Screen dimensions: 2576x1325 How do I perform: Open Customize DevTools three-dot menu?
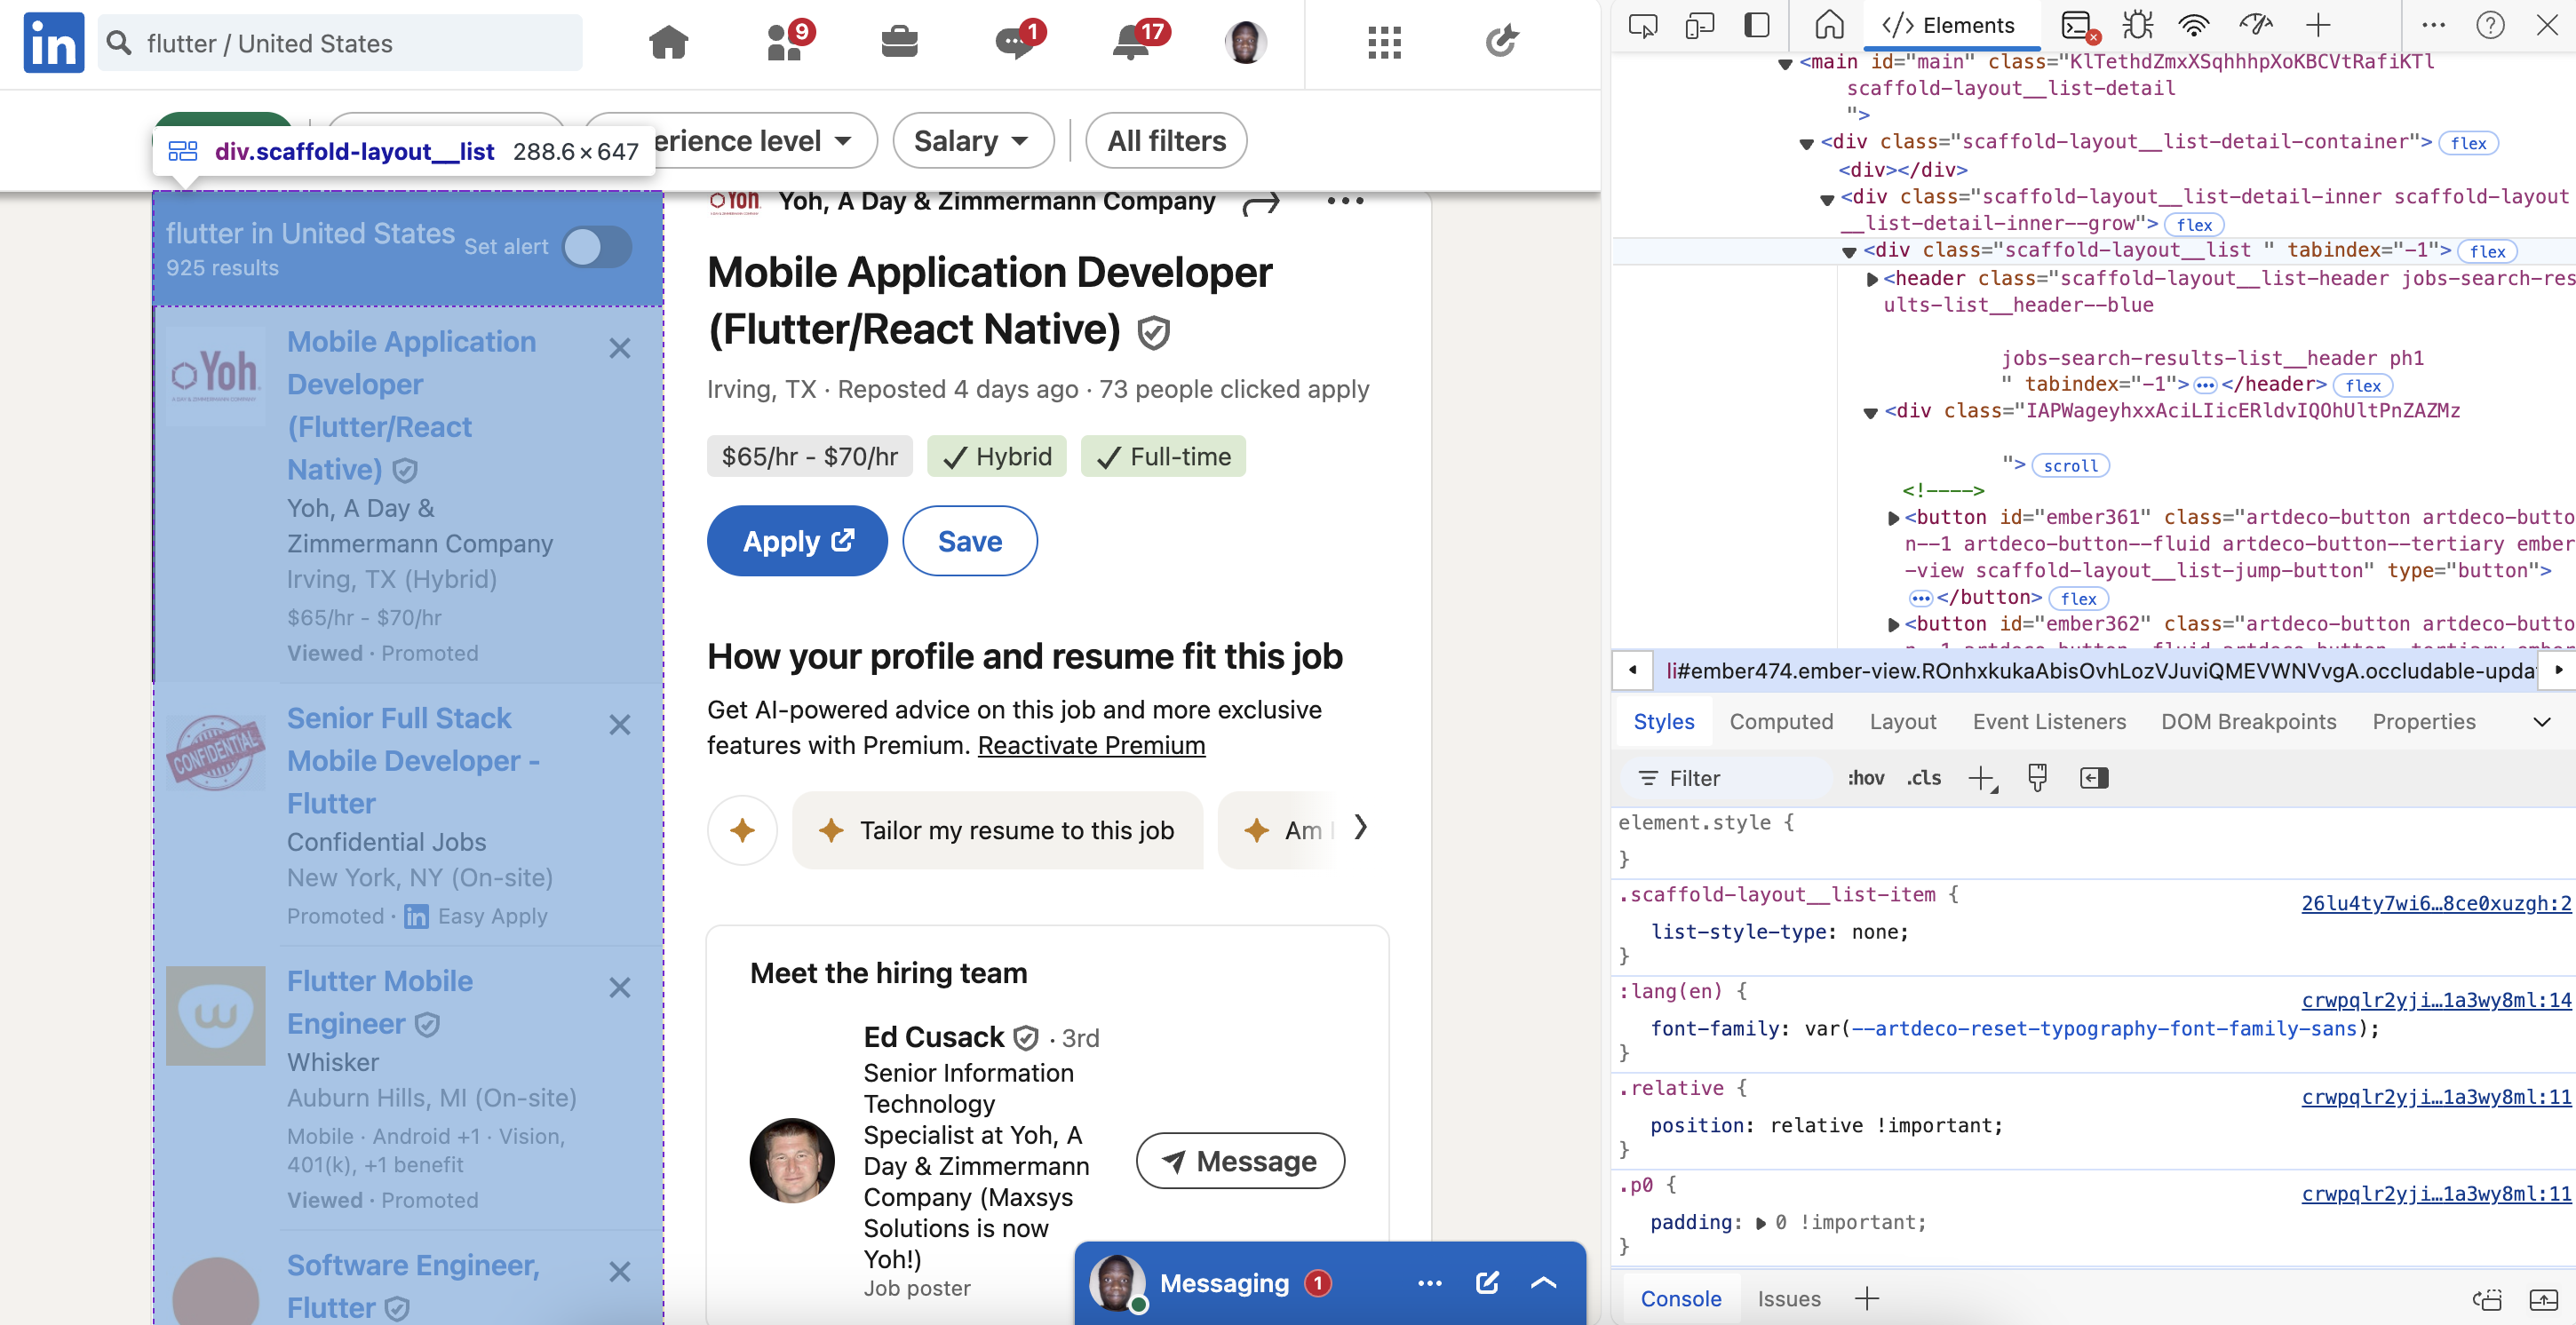tap(2434, 25)
